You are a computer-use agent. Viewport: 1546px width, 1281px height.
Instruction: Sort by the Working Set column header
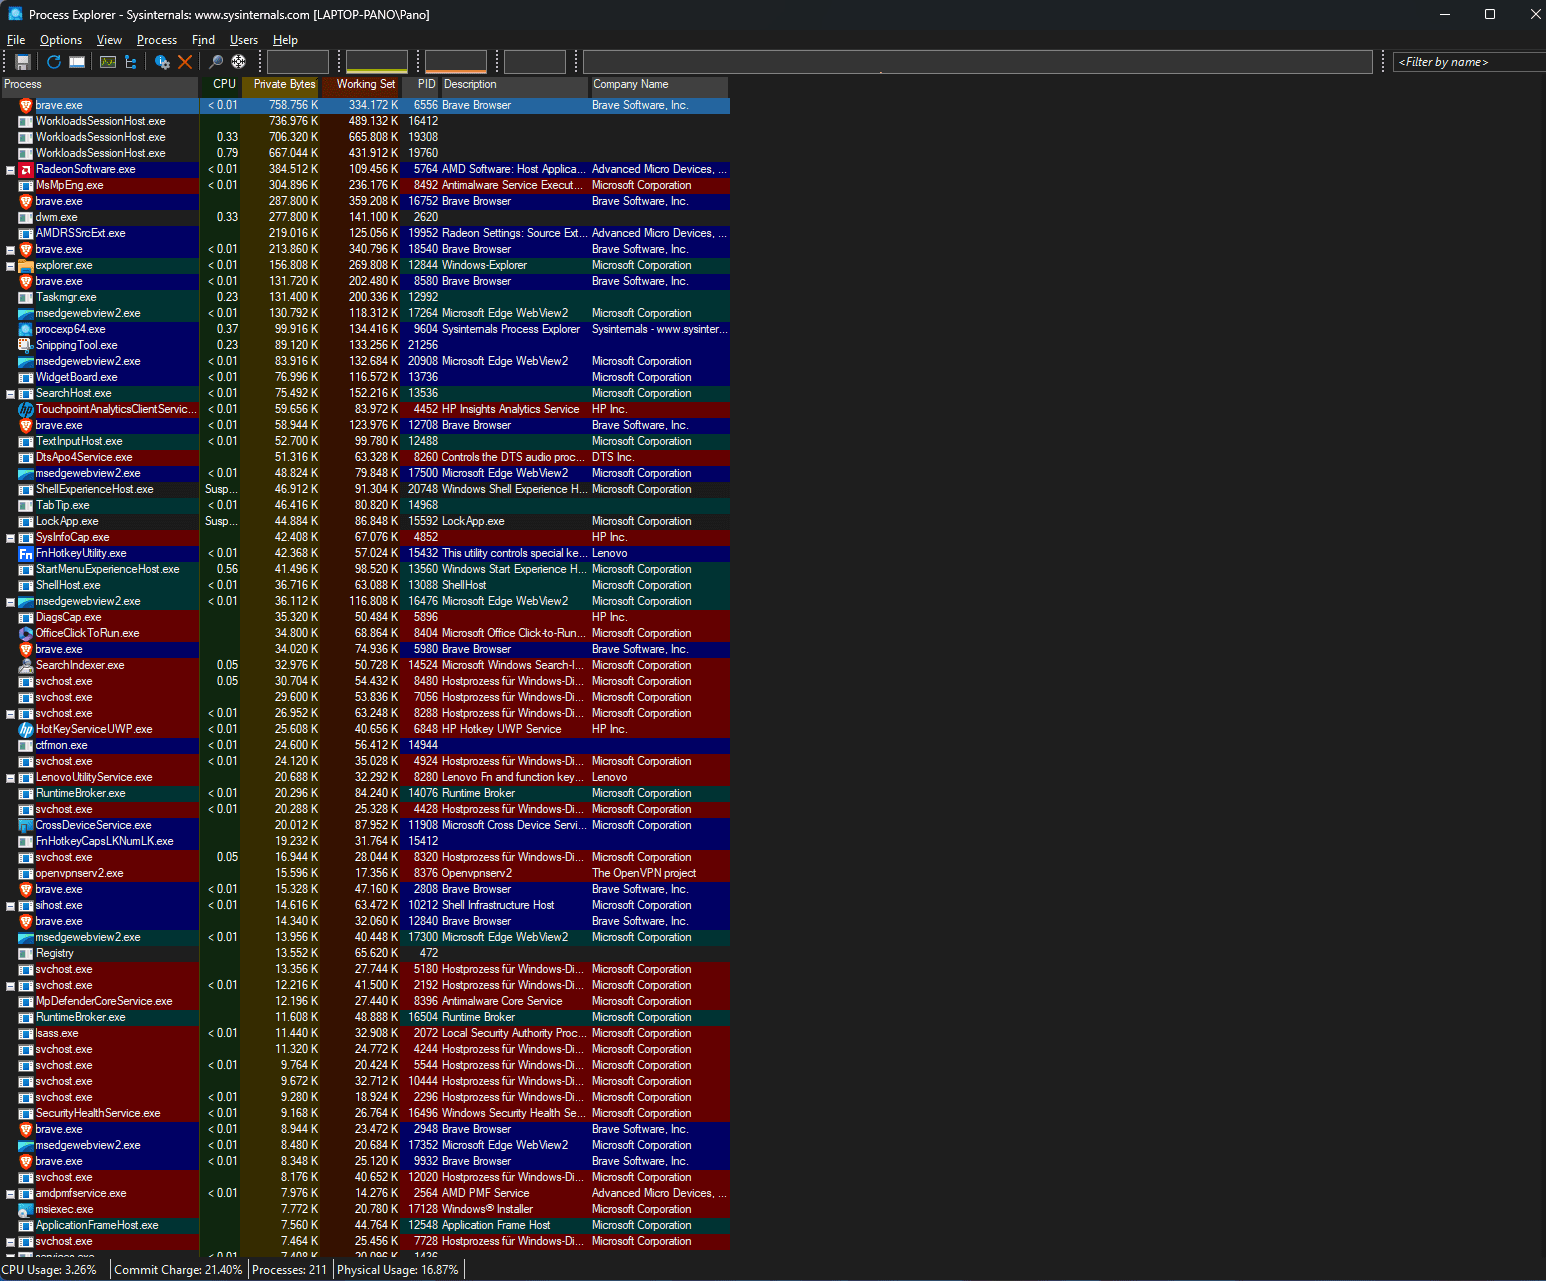(361, 85)
